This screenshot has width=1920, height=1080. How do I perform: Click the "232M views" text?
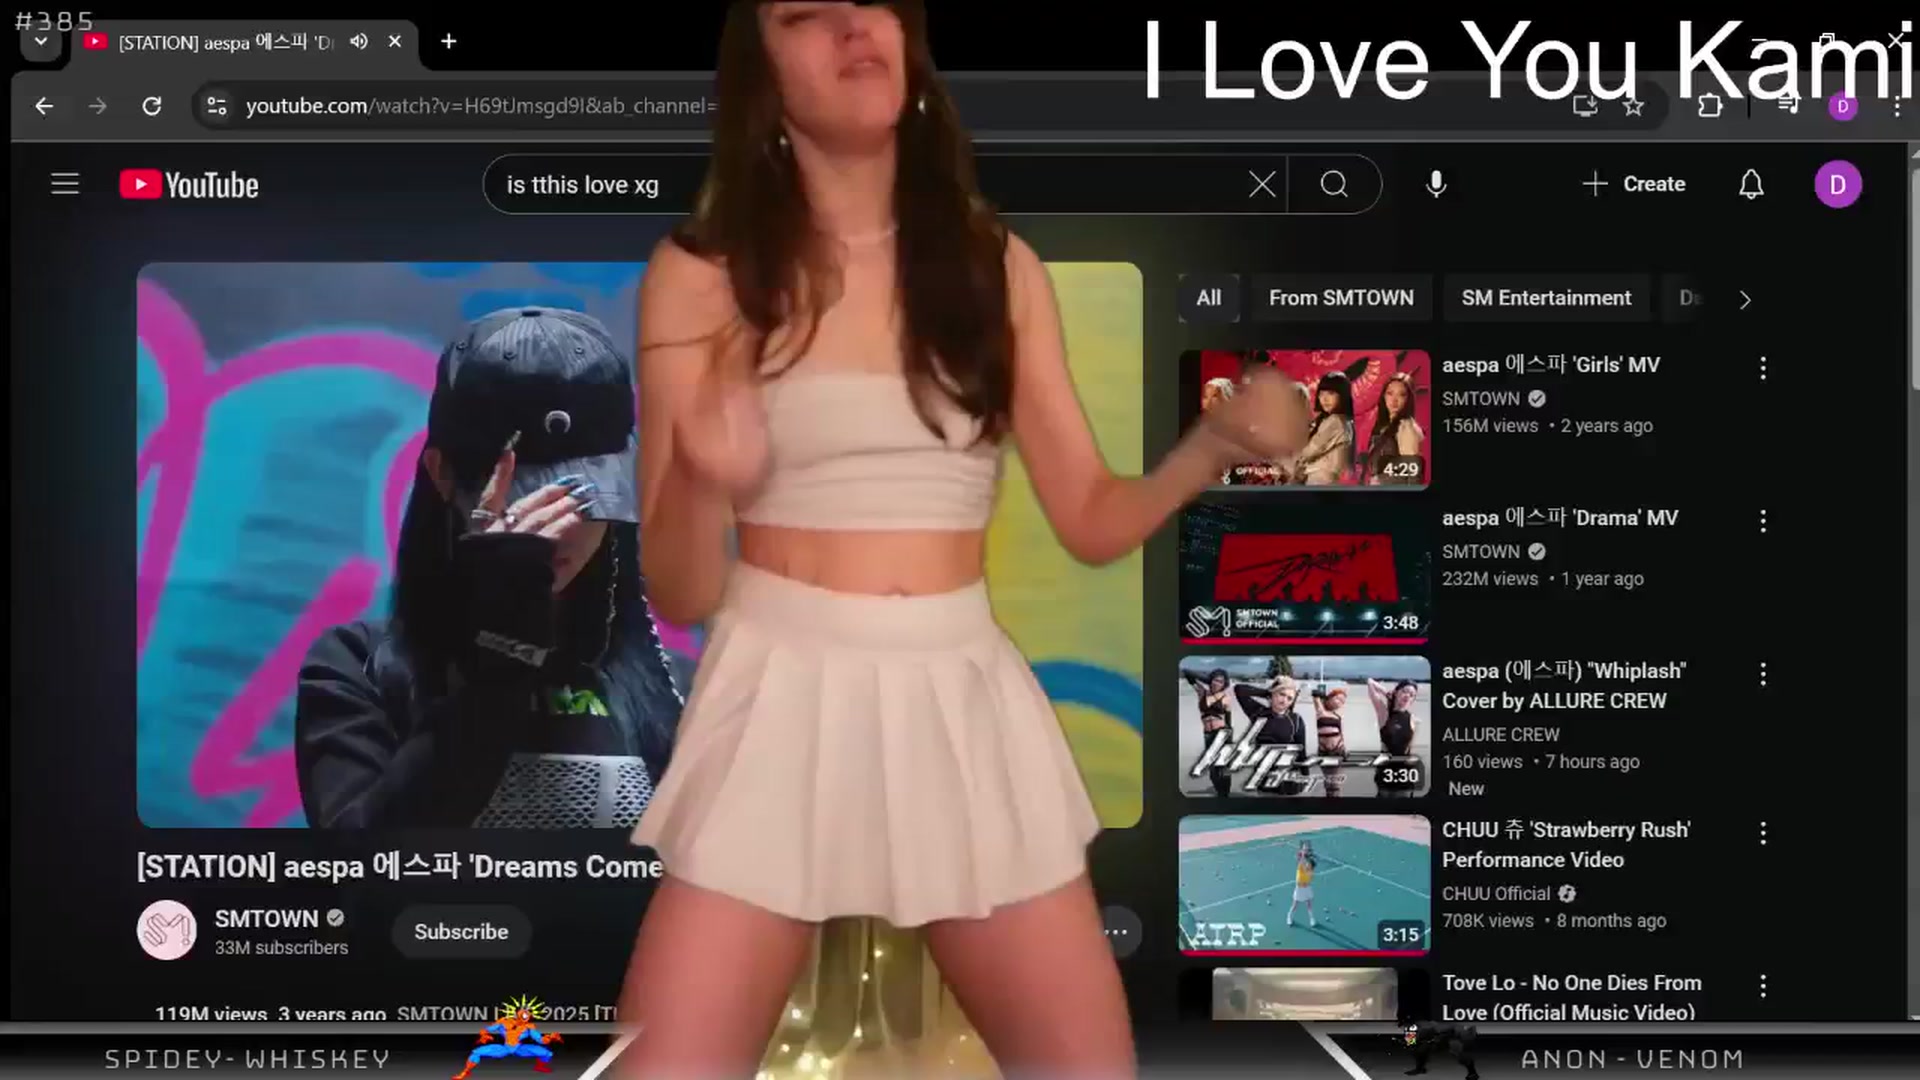1490,579
